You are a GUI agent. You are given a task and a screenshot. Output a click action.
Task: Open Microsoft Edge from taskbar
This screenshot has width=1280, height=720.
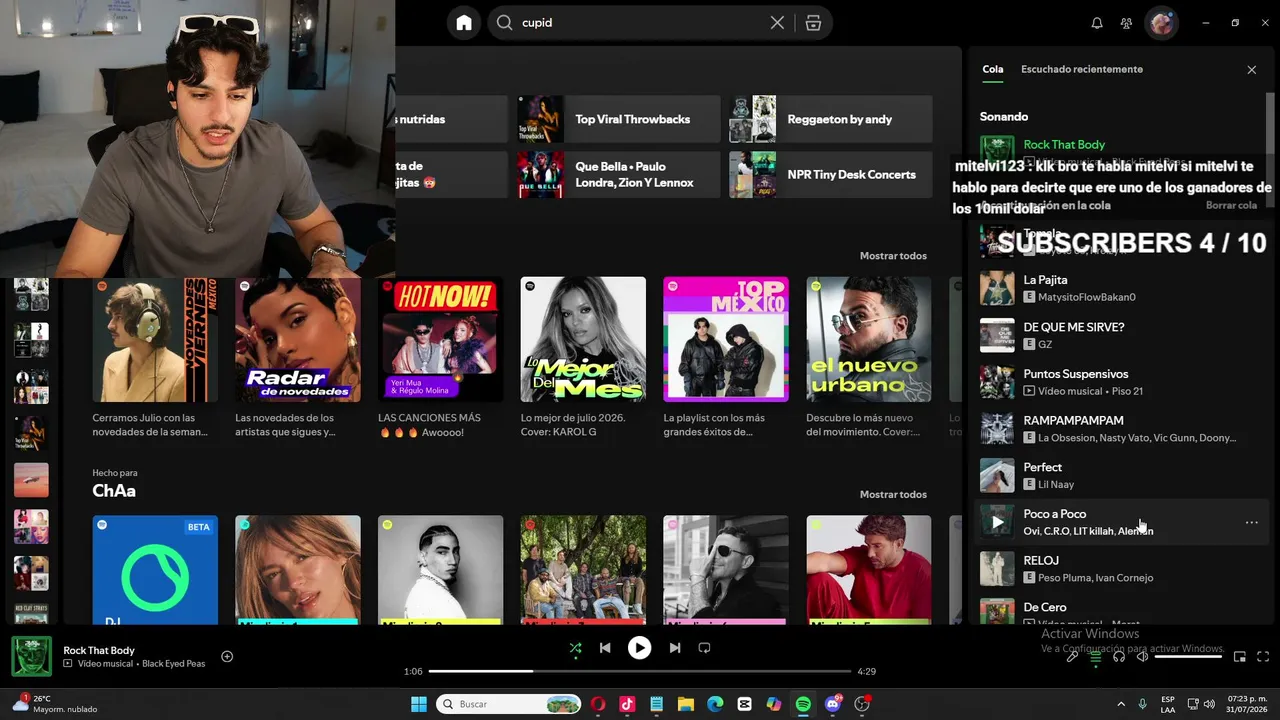tap(715, 704)
